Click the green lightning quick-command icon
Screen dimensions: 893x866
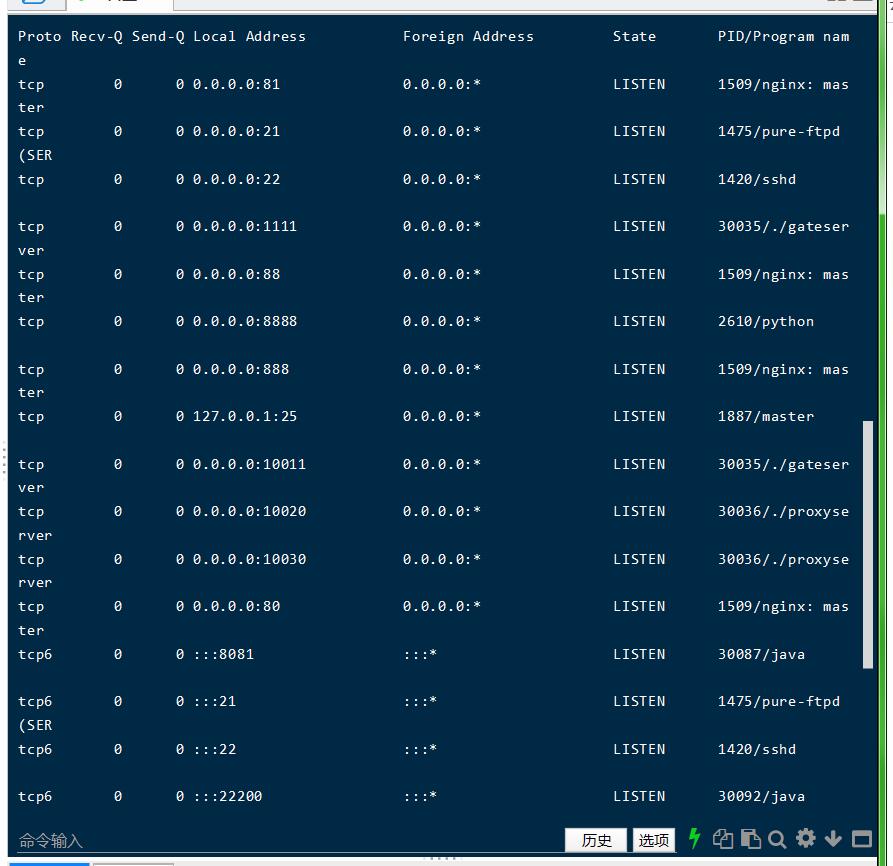(694, 839)
